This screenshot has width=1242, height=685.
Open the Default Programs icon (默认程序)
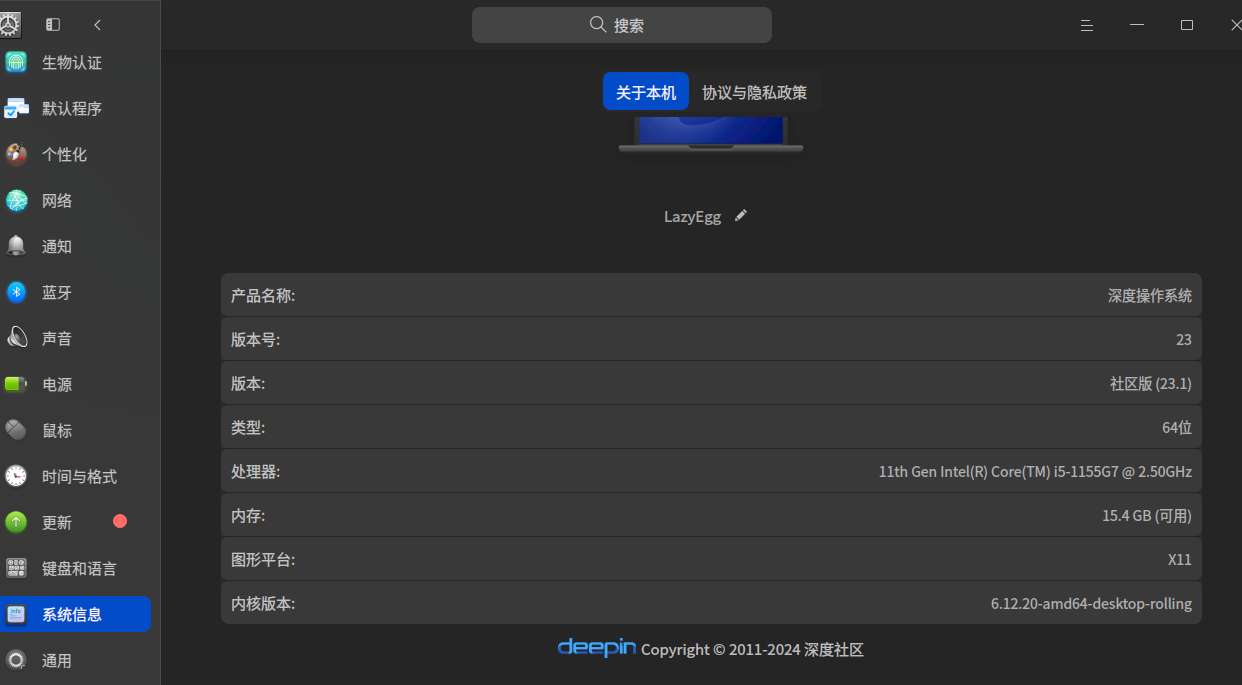point(16,109)
